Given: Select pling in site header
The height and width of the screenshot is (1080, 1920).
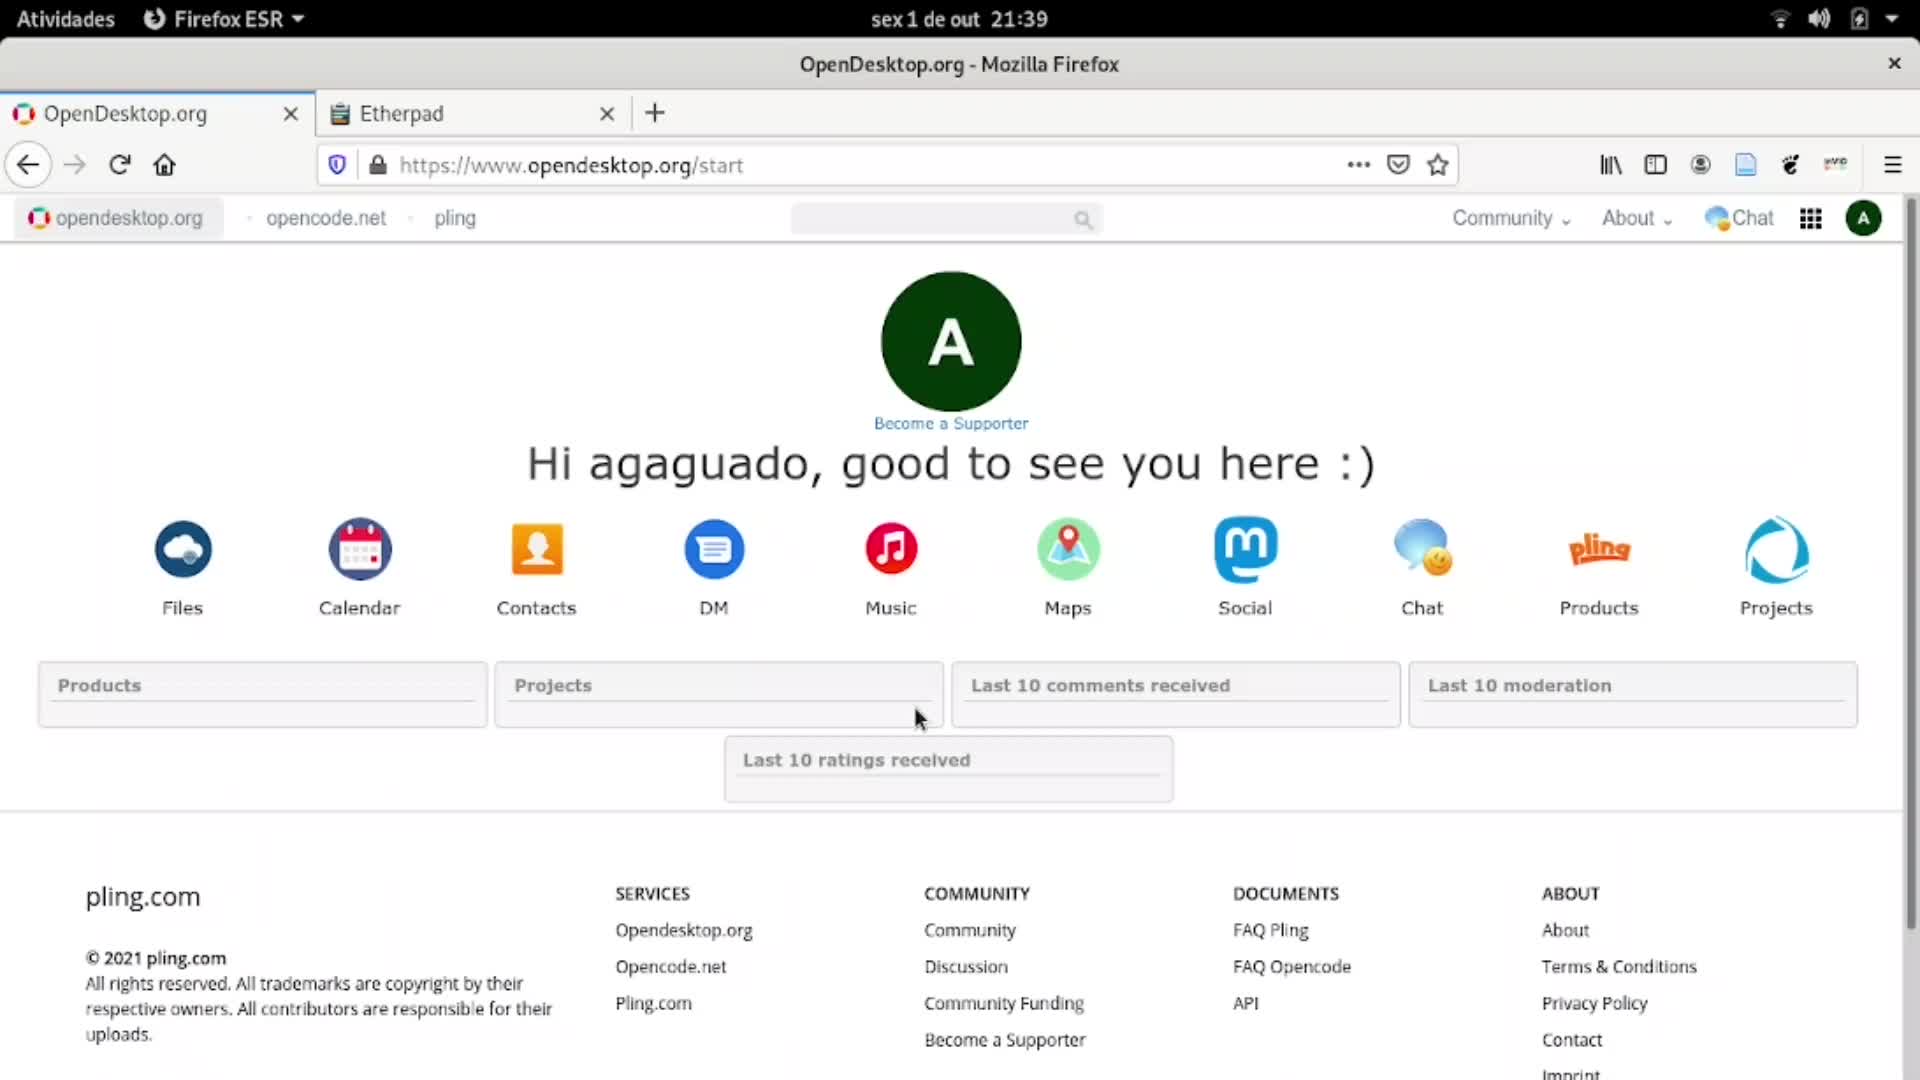Looking at the screenshot, I should pos(455,218).
